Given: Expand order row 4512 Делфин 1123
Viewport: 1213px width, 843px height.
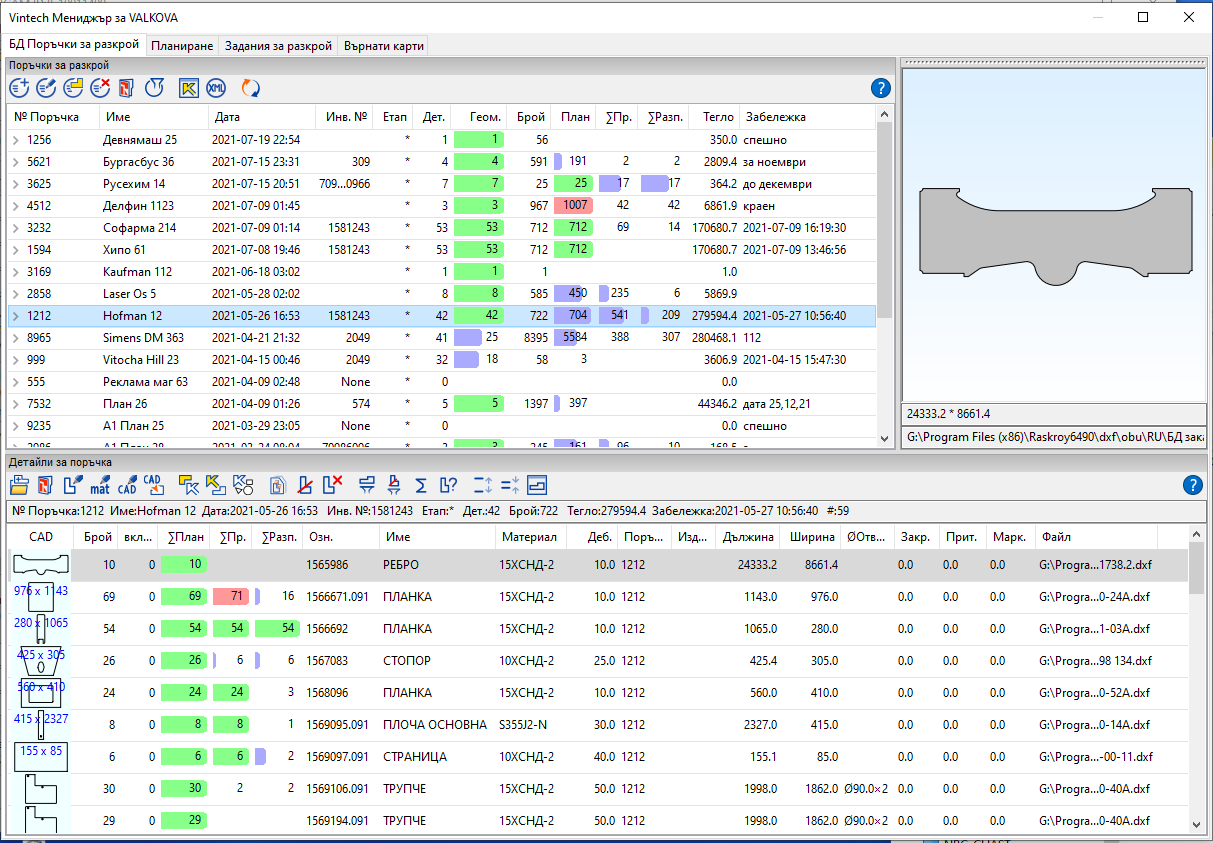Looking at the screenshot, I should click(15, 206).
